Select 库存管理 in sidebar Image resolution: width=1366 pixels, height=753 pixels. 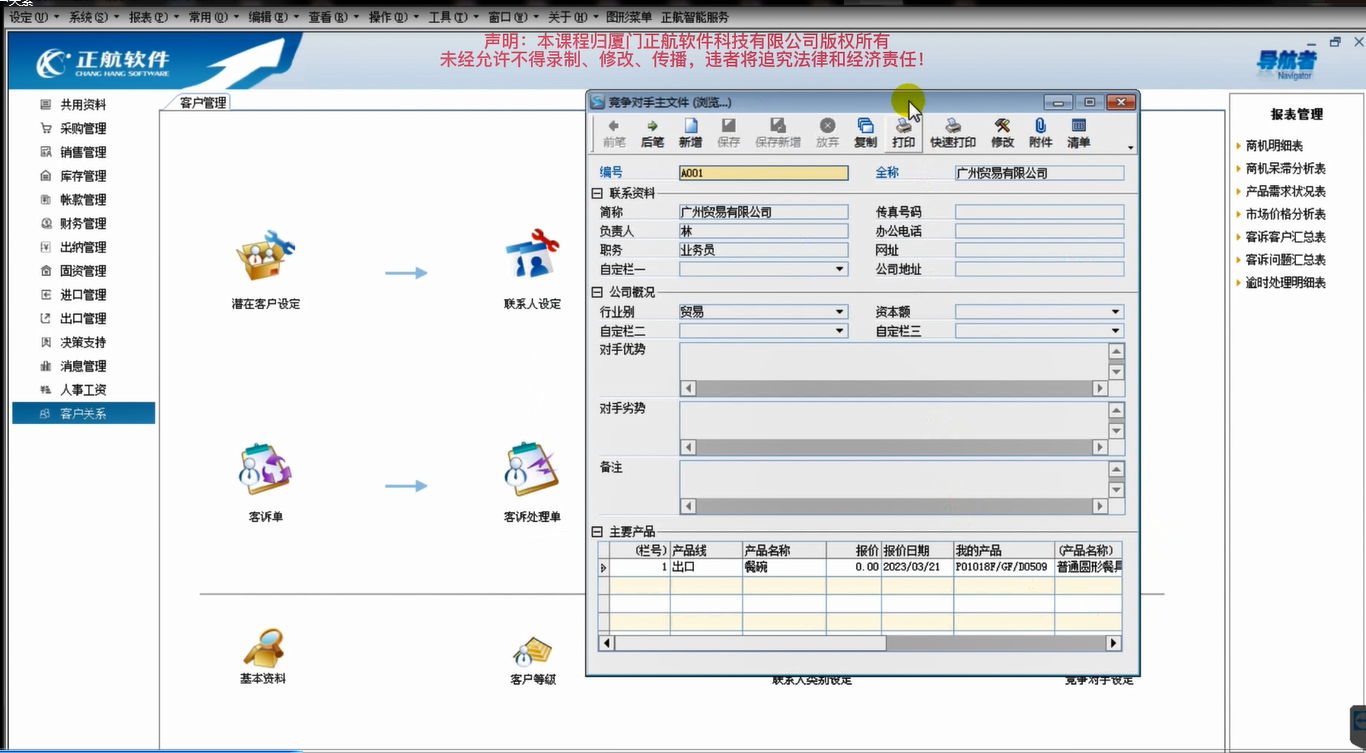(x=84, y=176)
